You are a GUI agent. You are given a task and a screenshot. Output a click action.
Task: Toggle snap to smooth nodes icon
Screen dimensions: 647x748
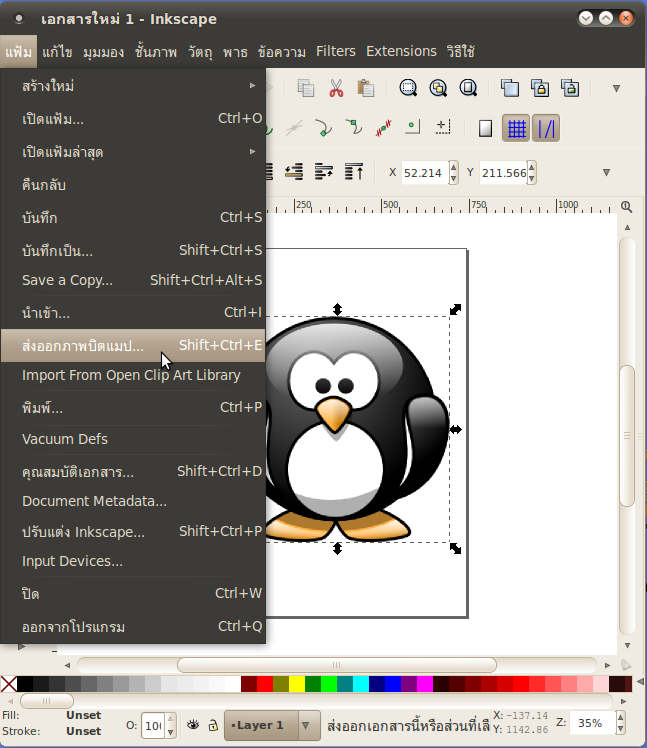354,128
